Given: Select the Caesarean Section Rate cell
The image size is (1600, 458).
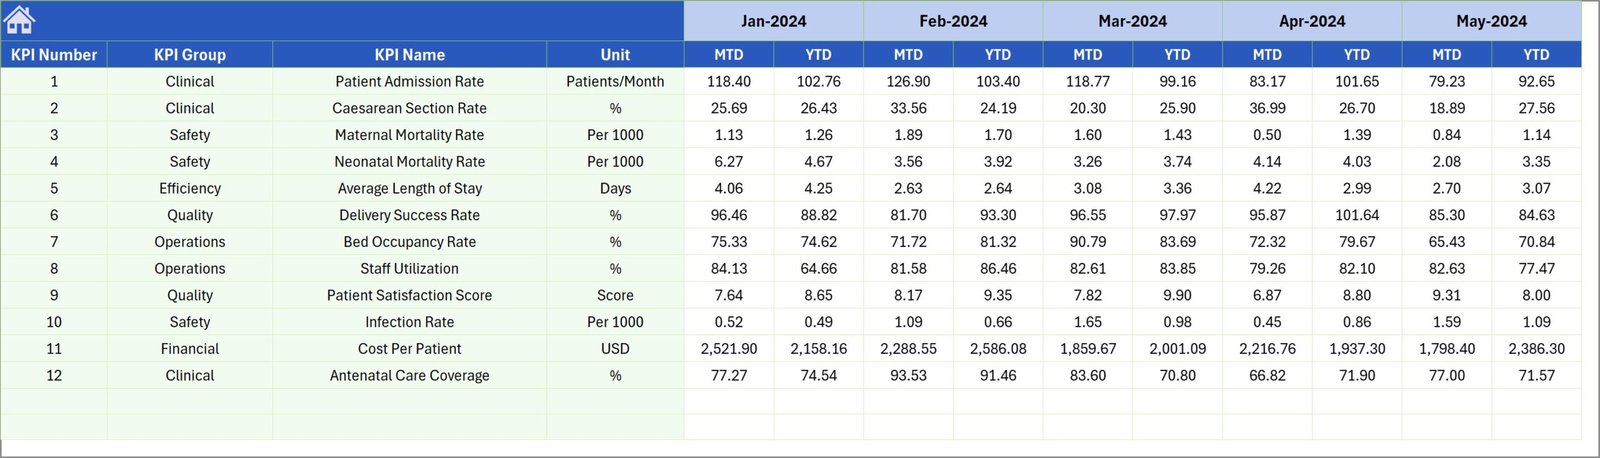Looking at the screenshot, I should pos(409,108).
